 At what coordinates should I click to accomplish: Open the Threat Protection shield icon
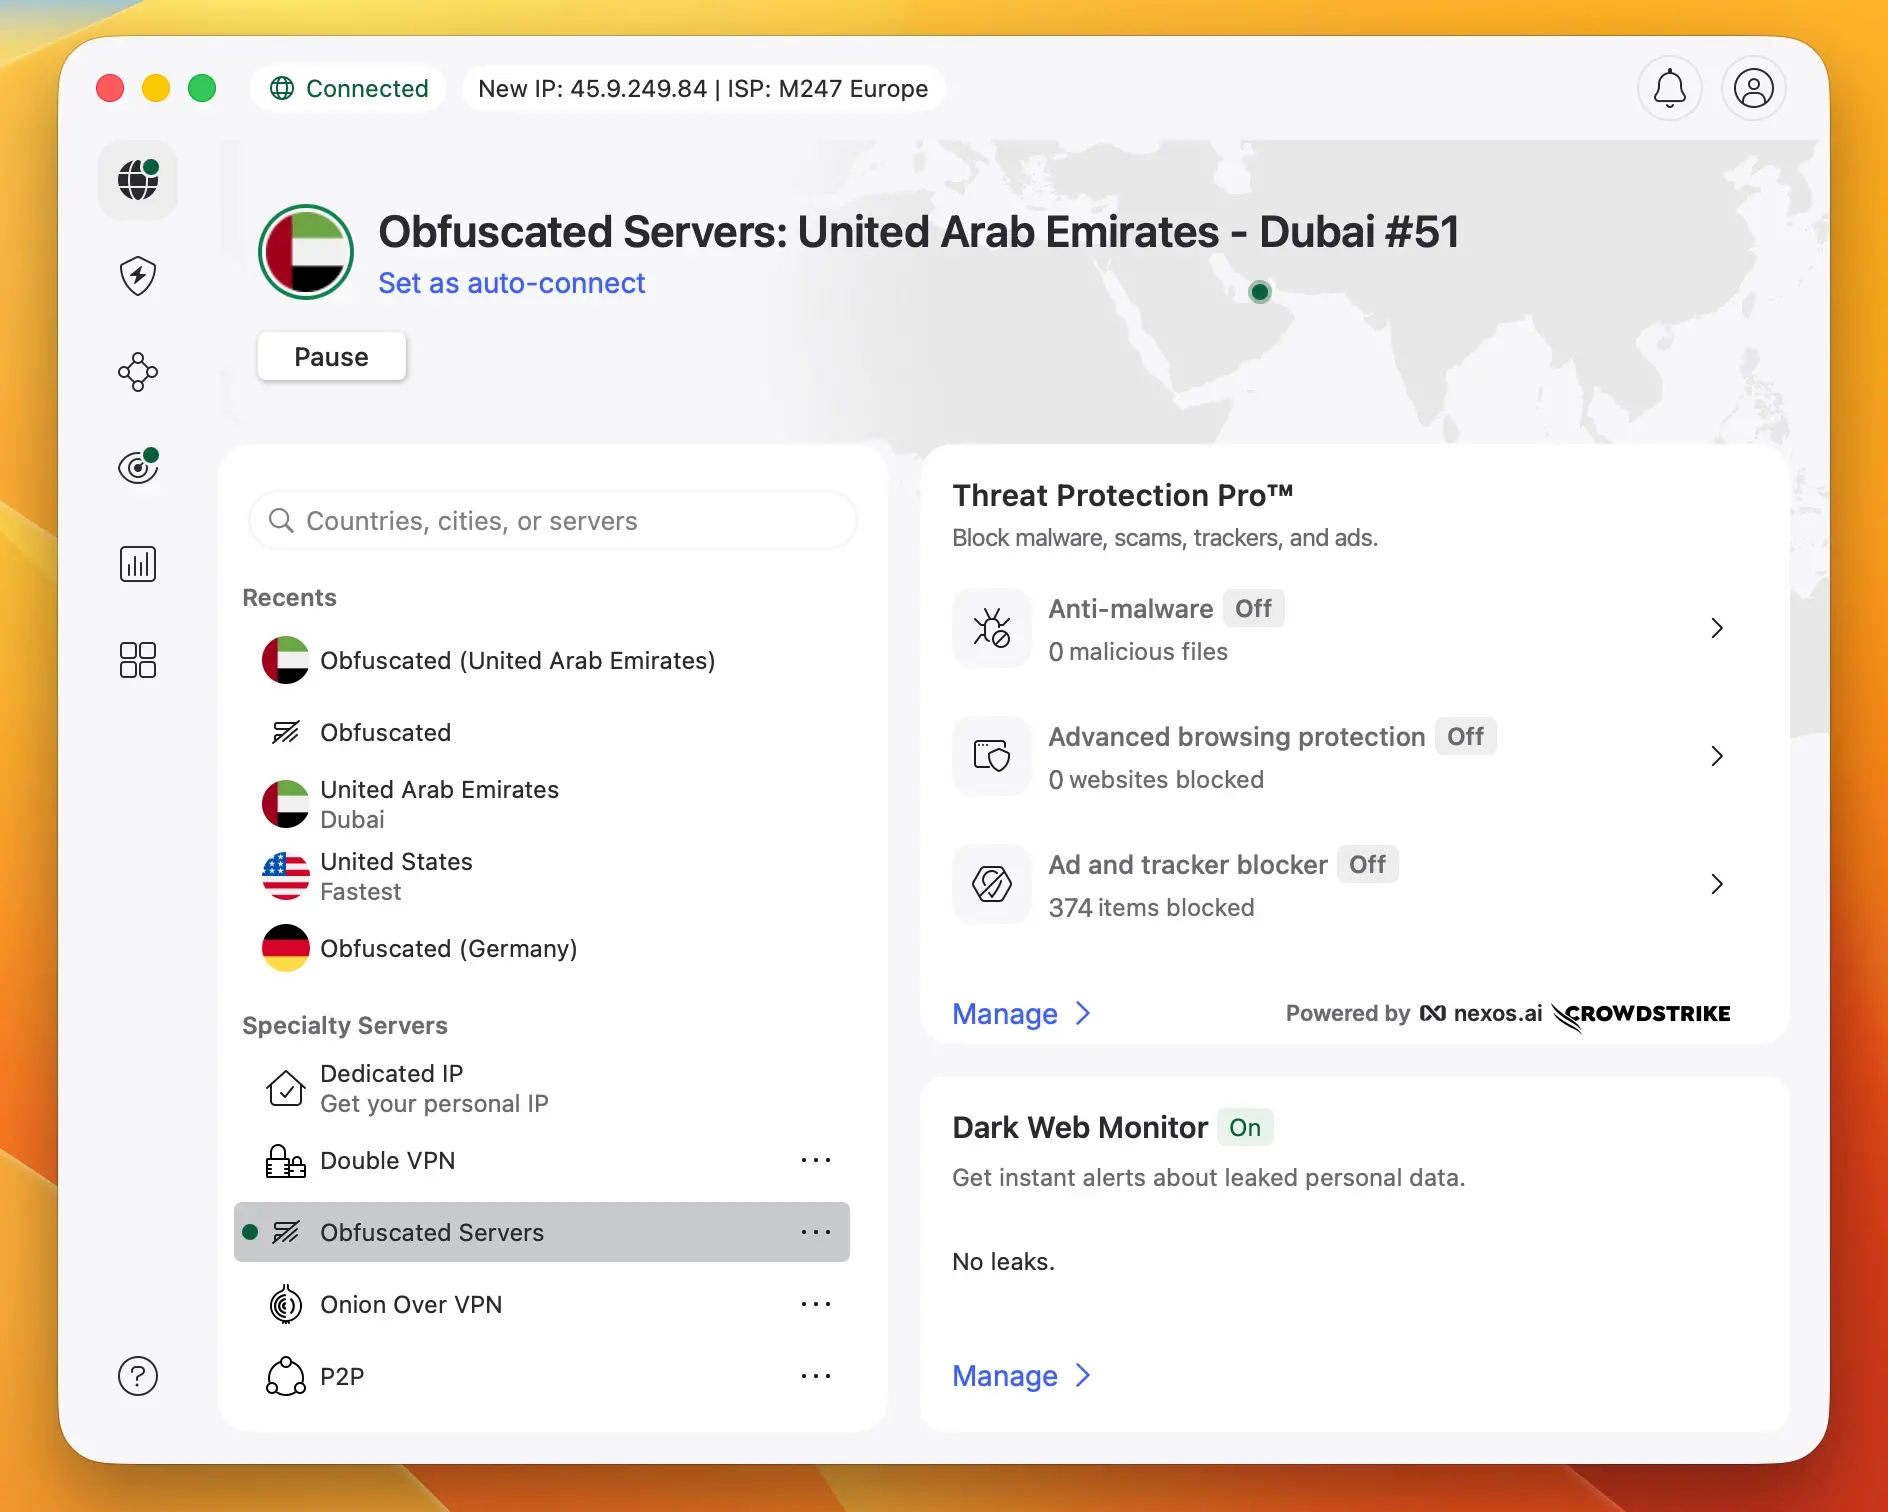[x=138, y=276]
